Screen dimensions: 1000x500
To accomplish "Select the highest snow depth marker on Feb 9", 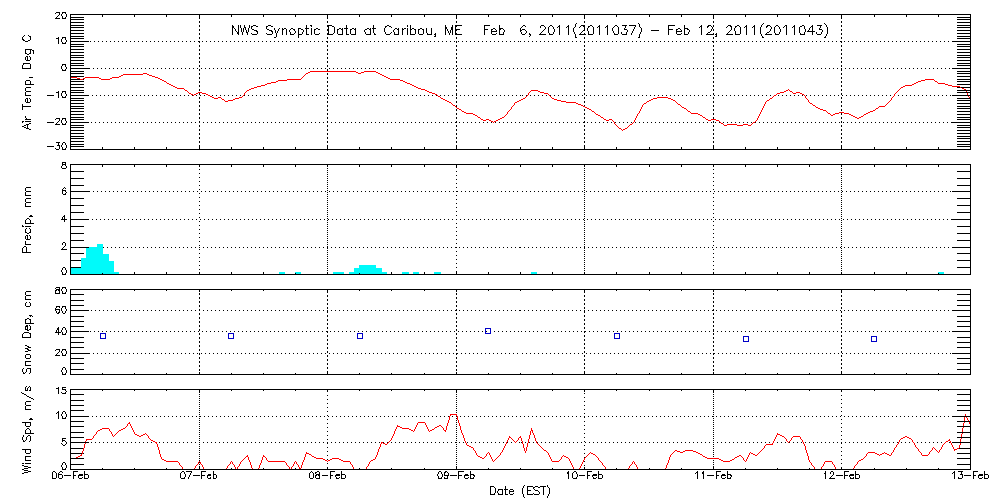I will pos(488,331).
